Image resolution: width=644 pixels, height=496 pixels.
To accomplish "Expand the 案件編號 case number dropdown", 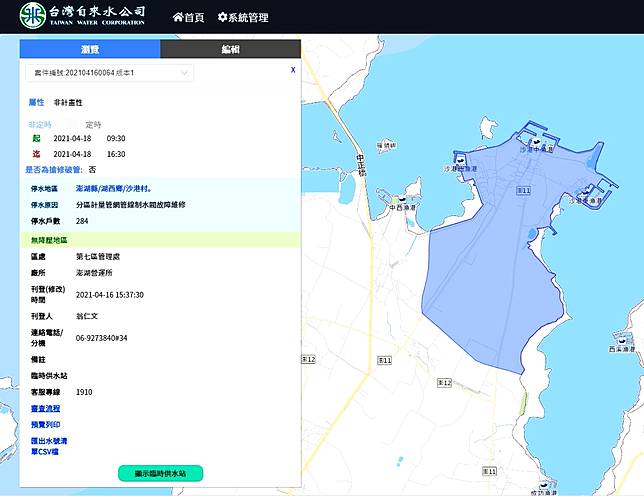I will 110,73.
